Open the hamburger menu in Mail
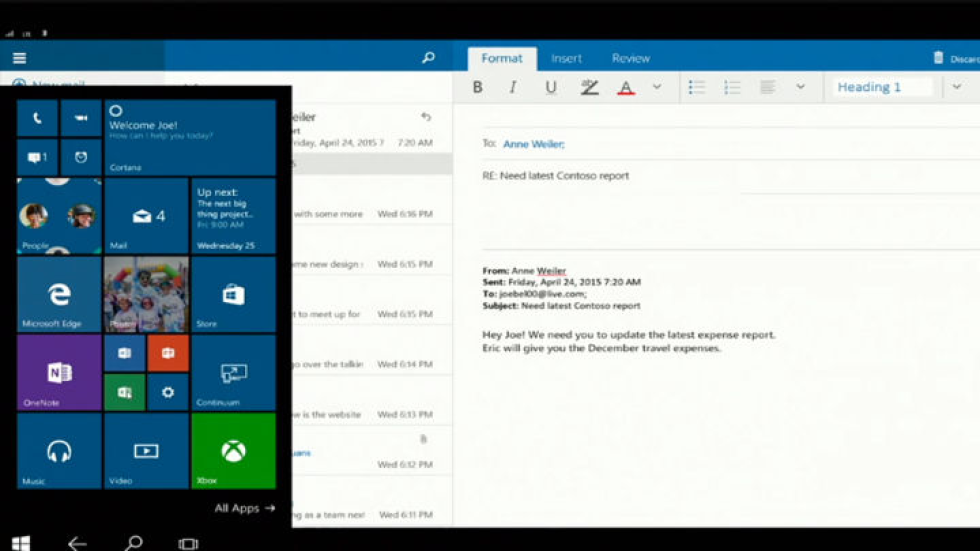The image size is (980, 551). tap(19, 58)
